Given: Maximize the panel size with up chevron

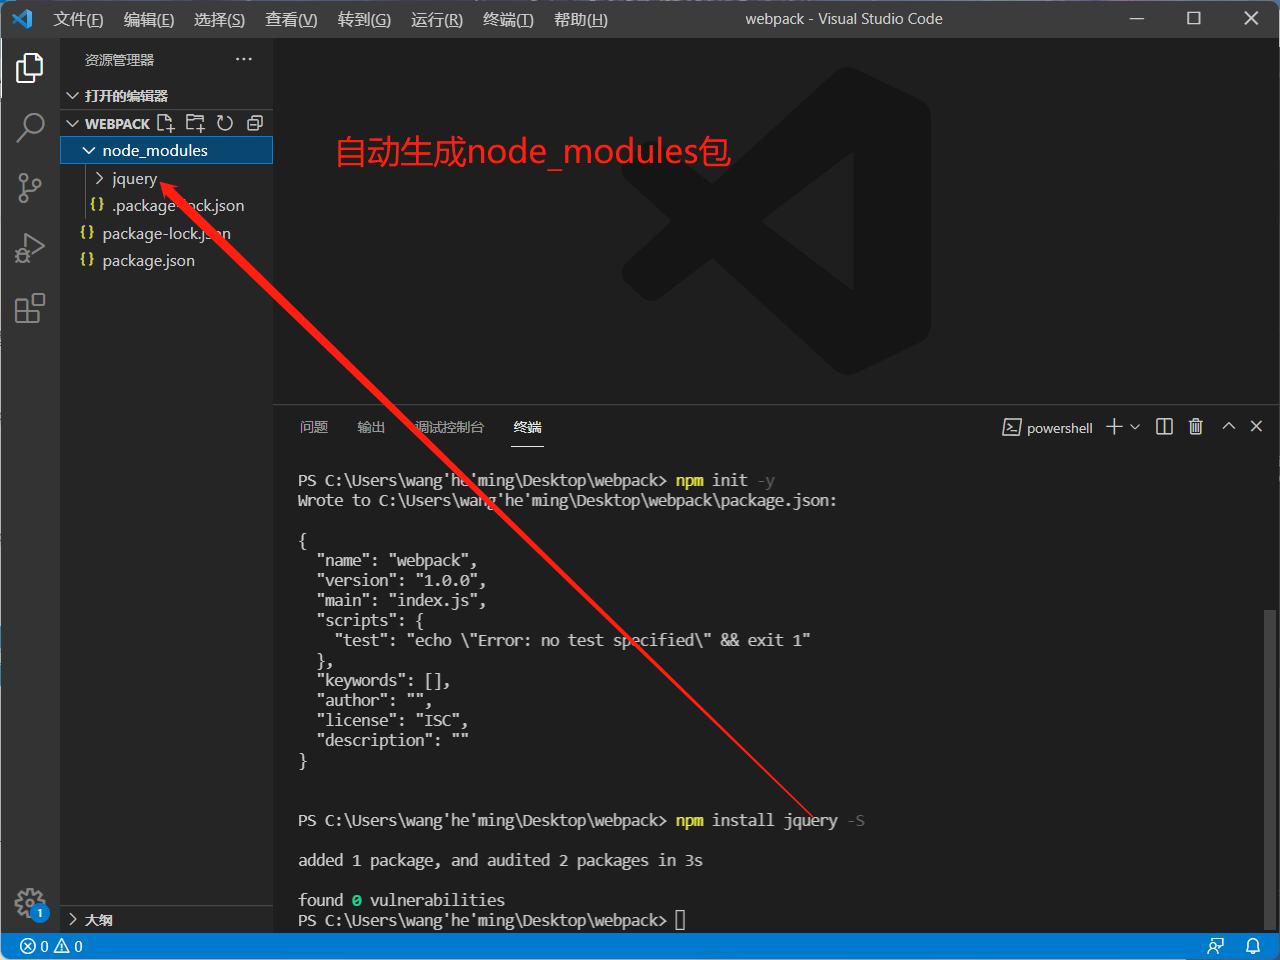Looking at the screenshot, I should click(x=1229, y=426).
